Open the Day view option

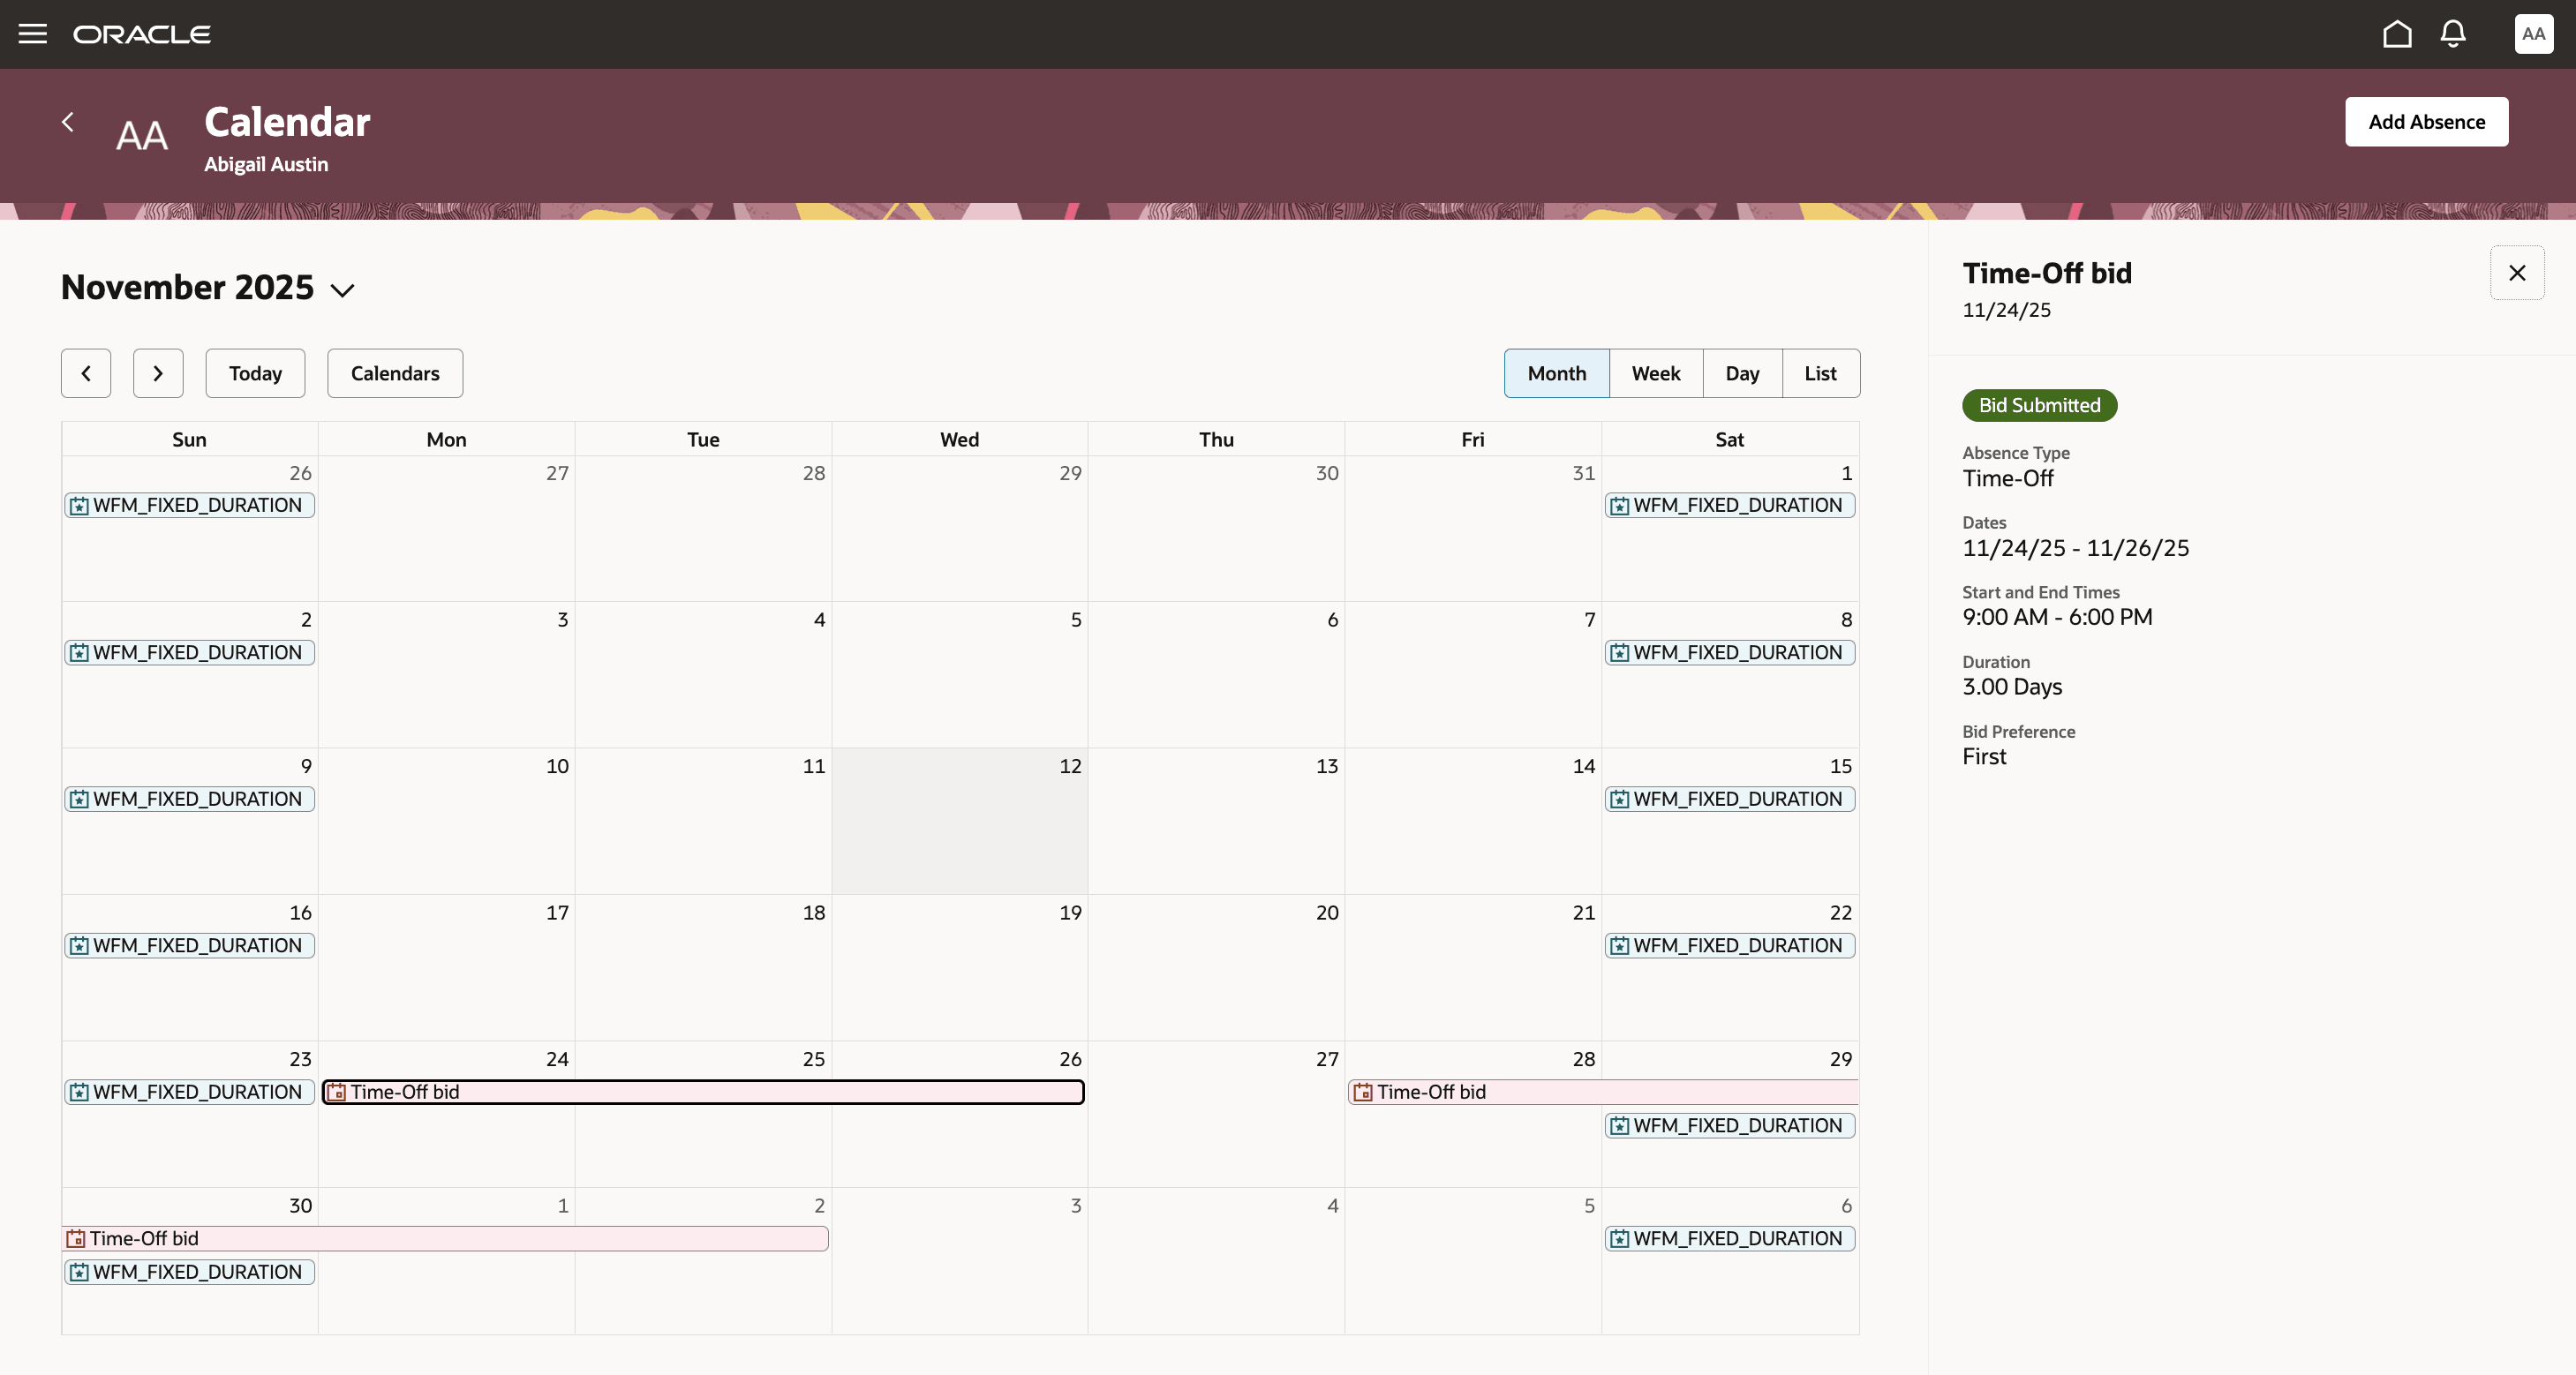pos(1741,372)
